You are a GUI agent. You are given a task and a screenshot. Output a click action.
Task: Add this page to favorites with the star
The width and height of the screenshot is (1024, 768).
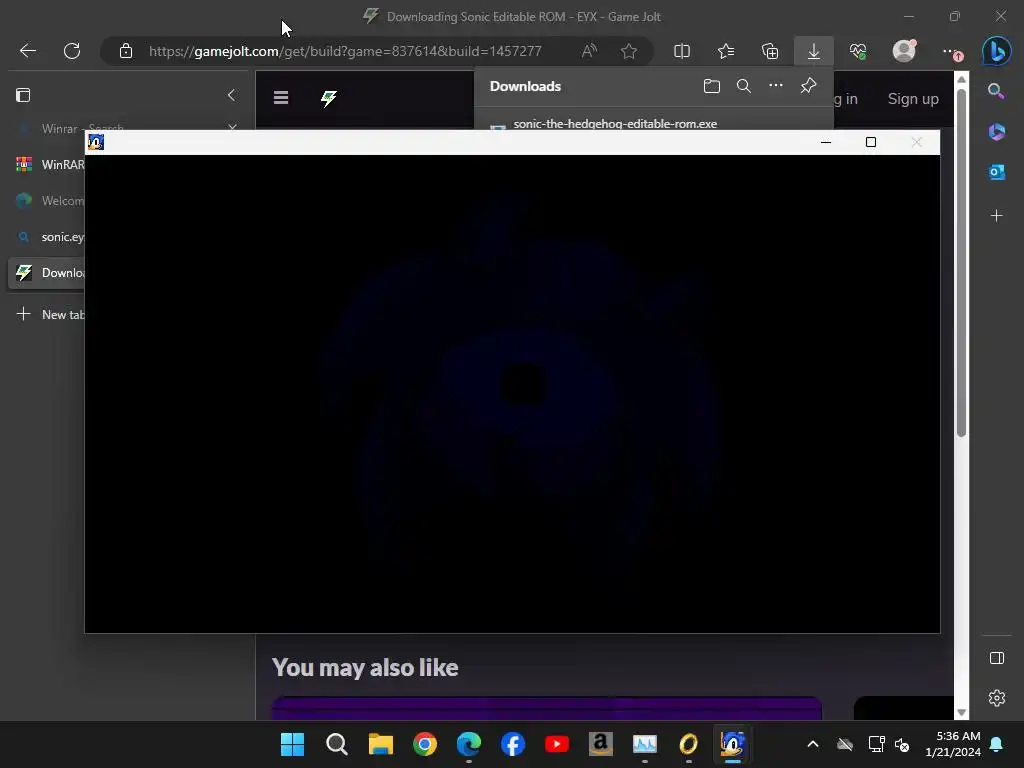(x=629, y=51)
